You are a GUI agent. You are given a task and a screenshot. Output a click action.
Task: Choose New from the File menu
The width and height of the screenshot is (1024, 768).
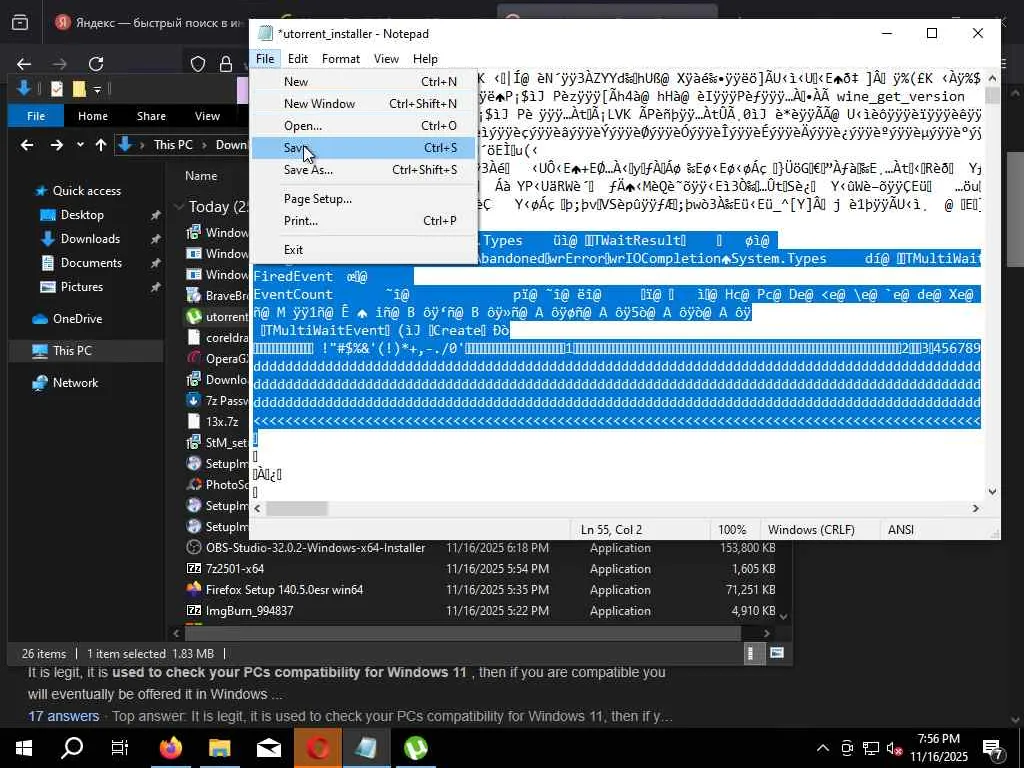(x=364, y=82)
